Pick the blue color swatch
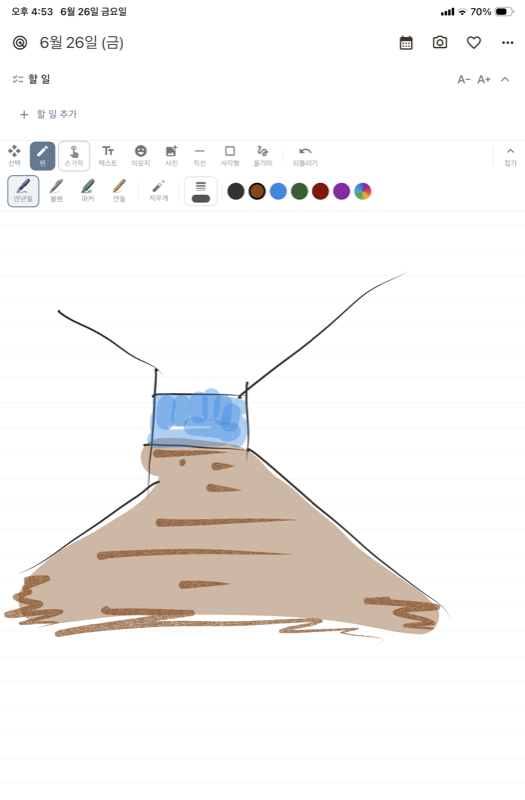 278,191
